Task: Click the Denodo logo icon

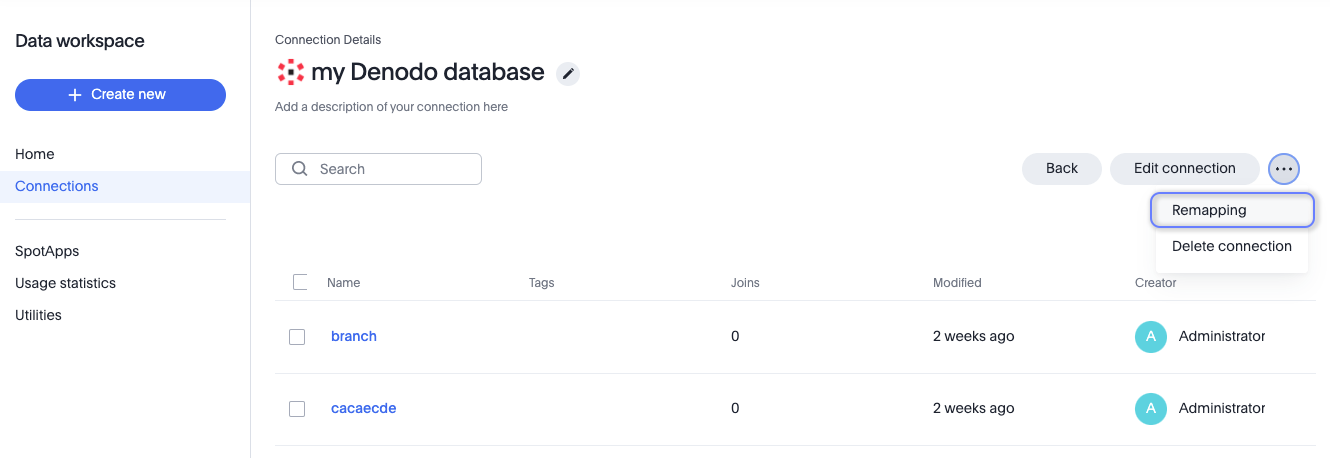Action: [x=290, y=72]
